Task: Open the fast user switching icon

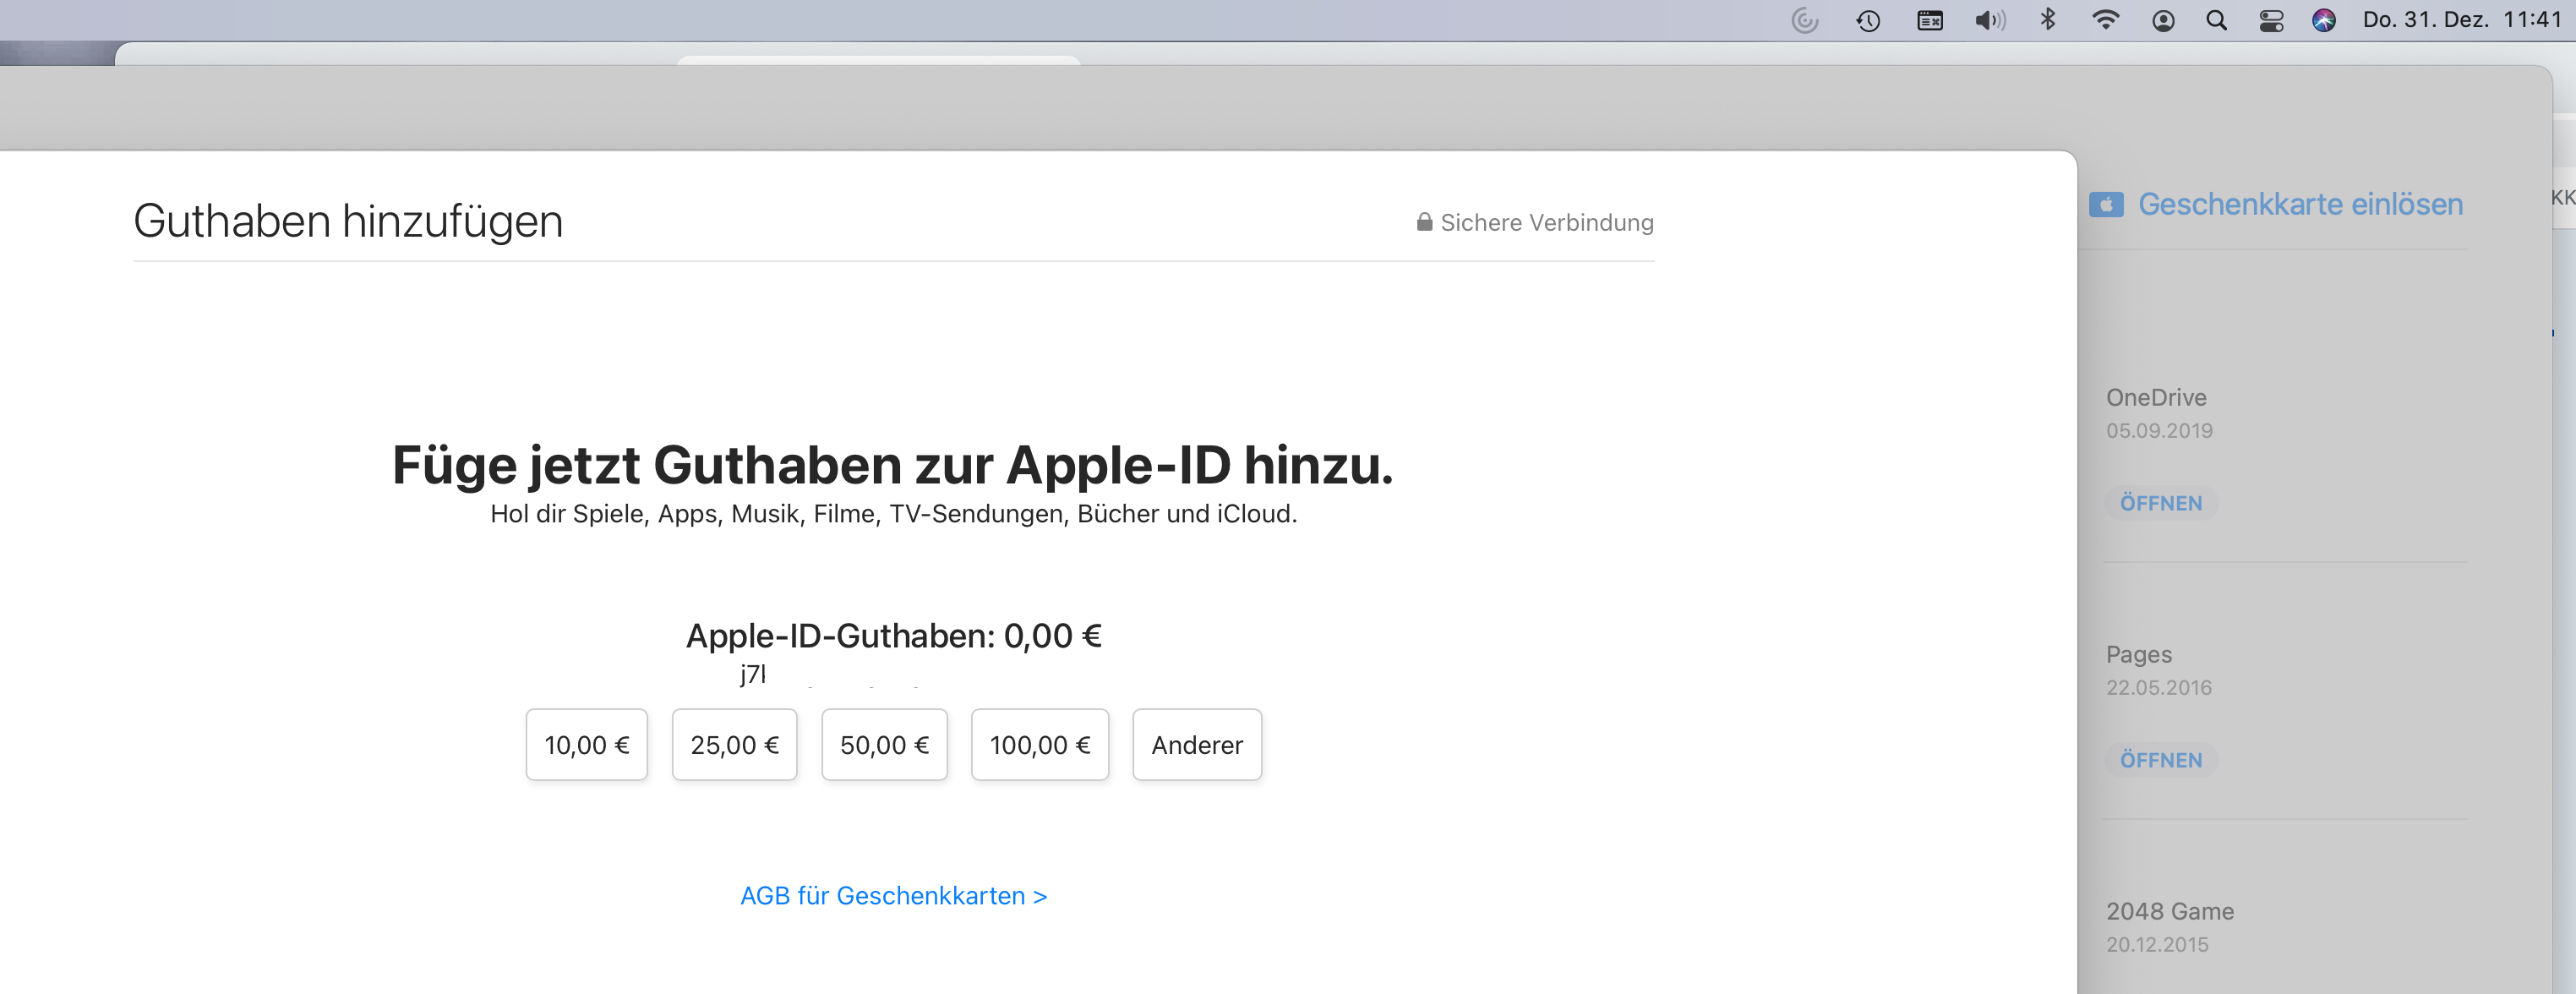Action: [2163, 20]
